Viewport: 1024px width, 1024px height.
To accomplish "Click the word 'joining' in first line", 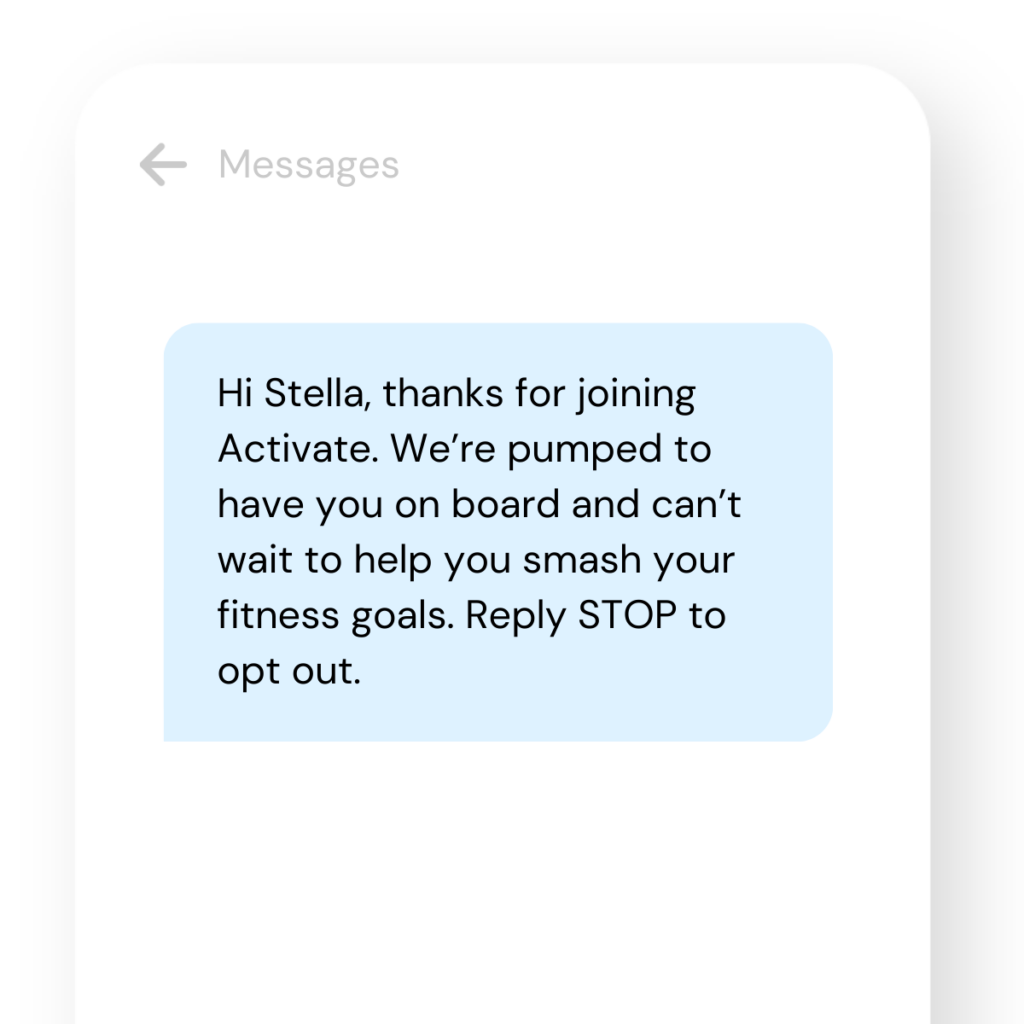I will tap(636, 396).
